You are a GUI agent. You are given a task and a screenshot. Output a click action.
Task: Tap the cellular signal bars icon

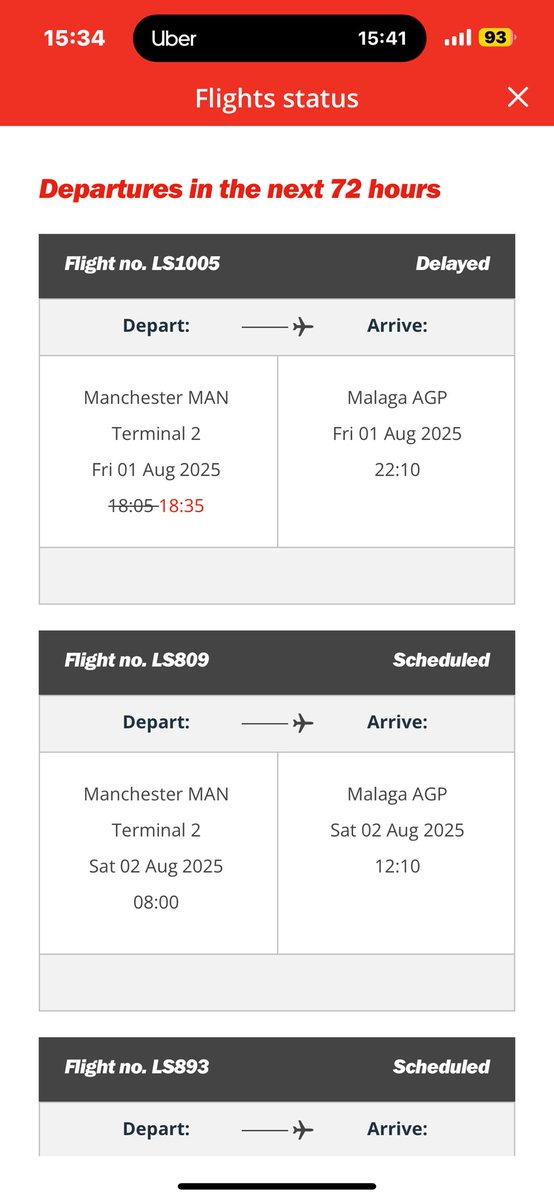(458, 38)
